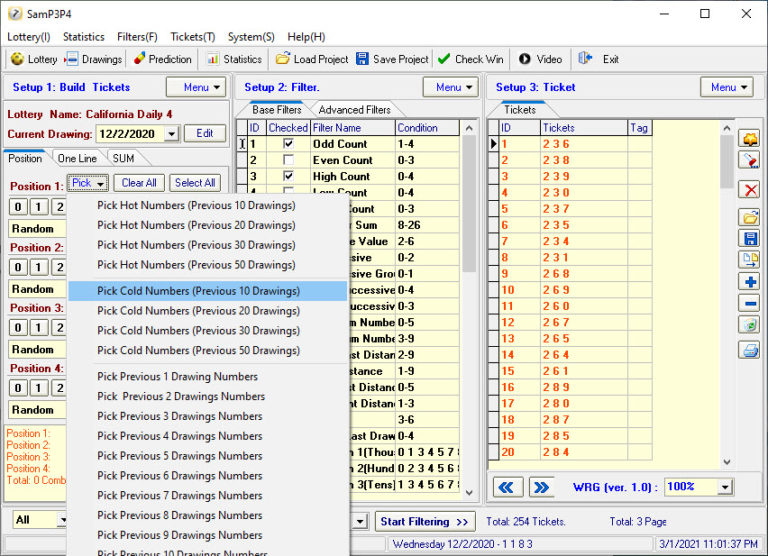Expand the Current Drawing date dropdown
This screenshot has width=768, height=556.
coord(171,134)
